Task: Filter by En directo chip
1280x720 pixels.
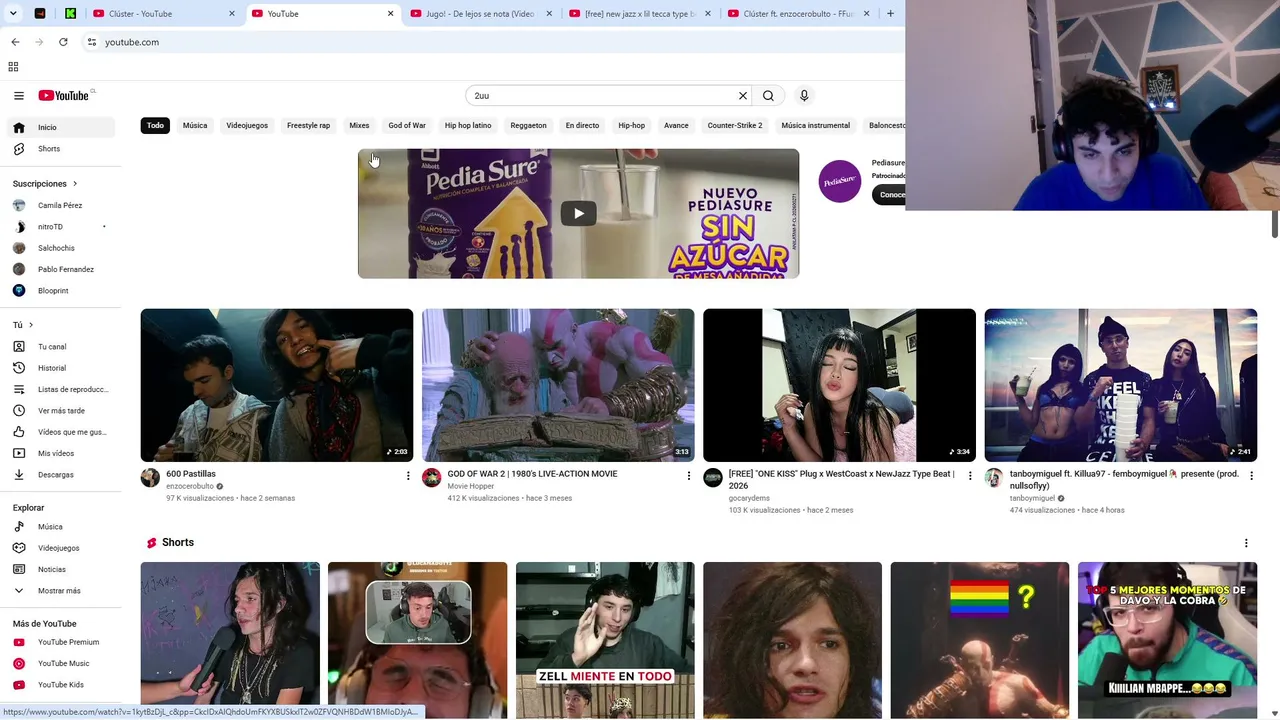Action: (582, 126)
